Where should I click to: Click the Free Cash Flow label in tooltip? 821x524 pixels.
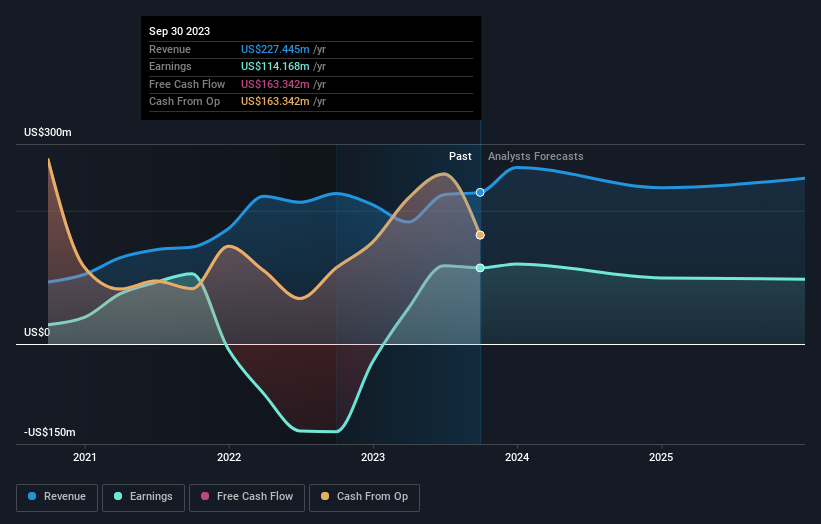coord(187,84)
